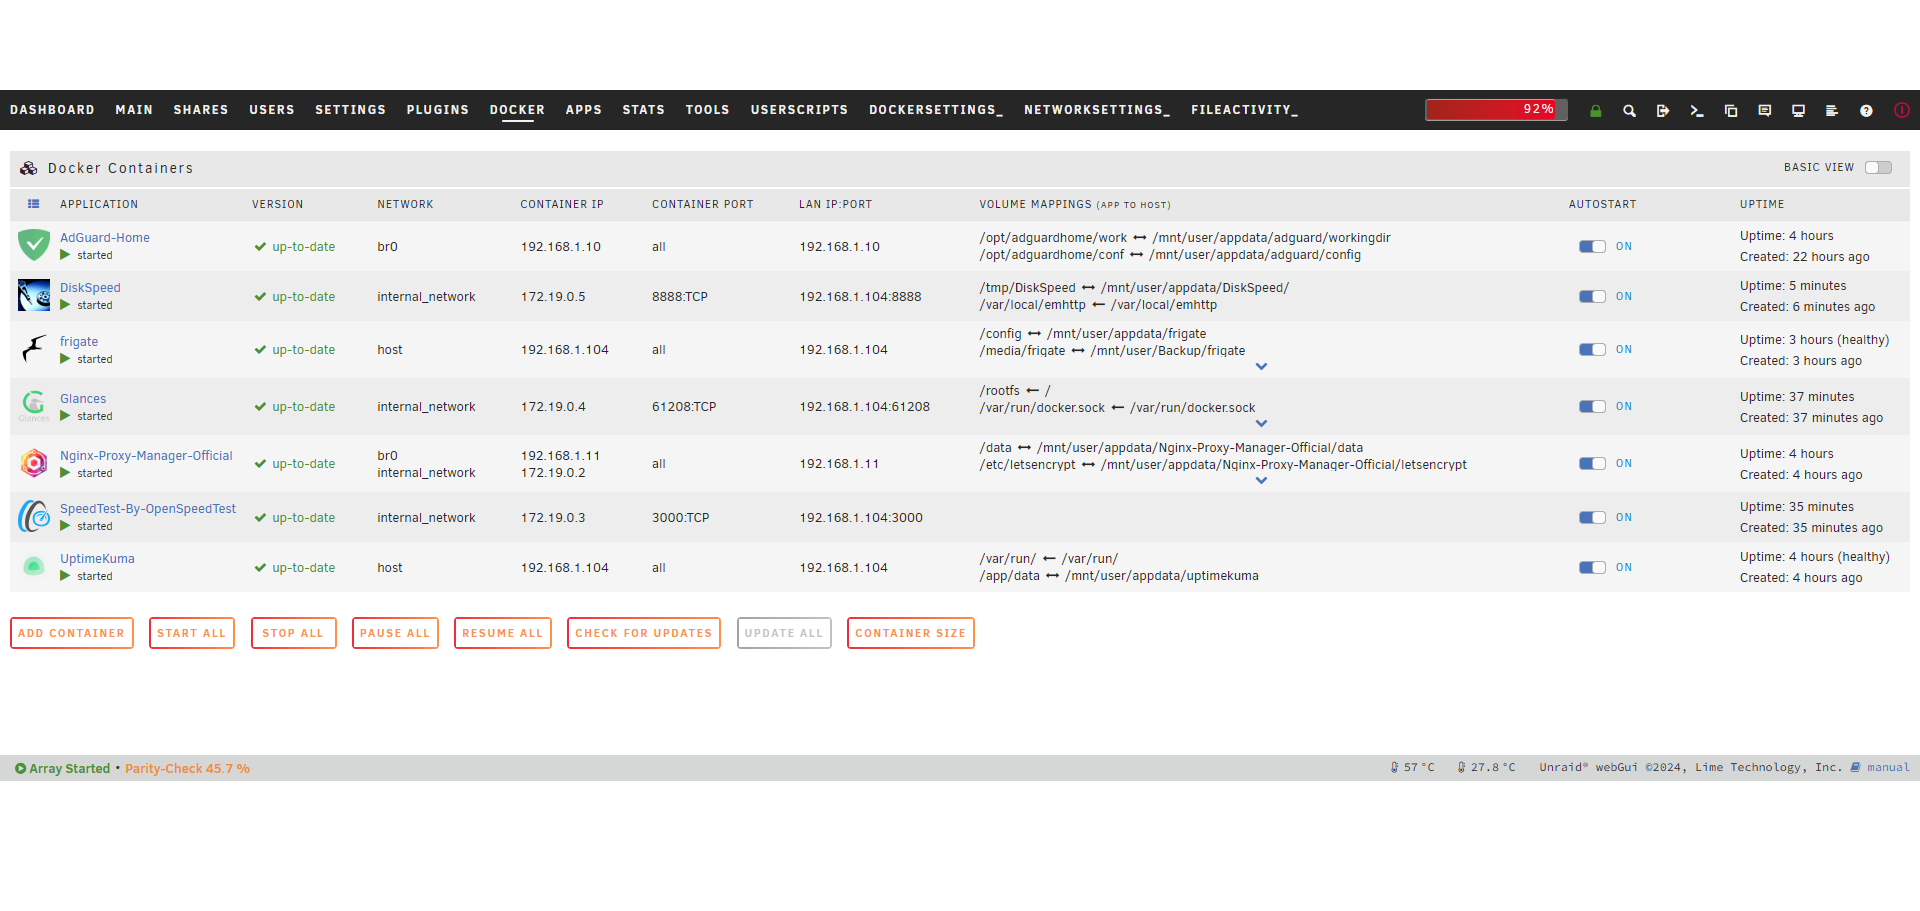Toggle autostart for SpeedTest-By-OpenSpeedTest
The width and height of the screenshot is (1920, 911).
point(1592,518)
